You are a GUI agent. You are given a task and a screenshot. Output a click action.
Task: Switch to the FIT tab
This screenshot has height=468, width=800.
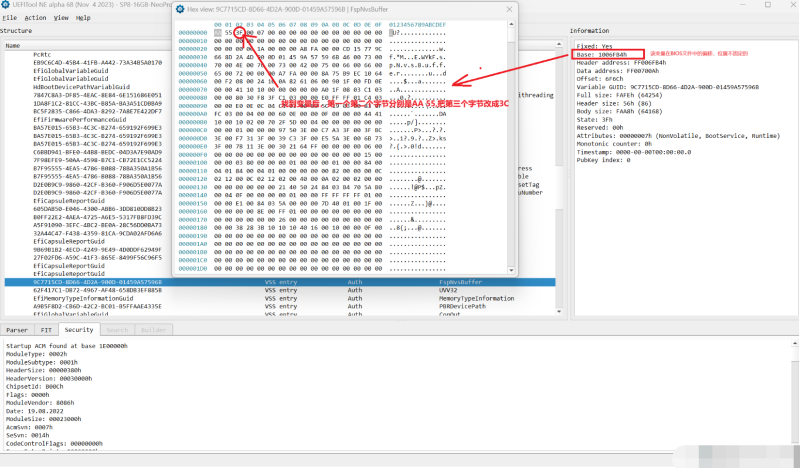pyautogui.click(x=46, y=329)
